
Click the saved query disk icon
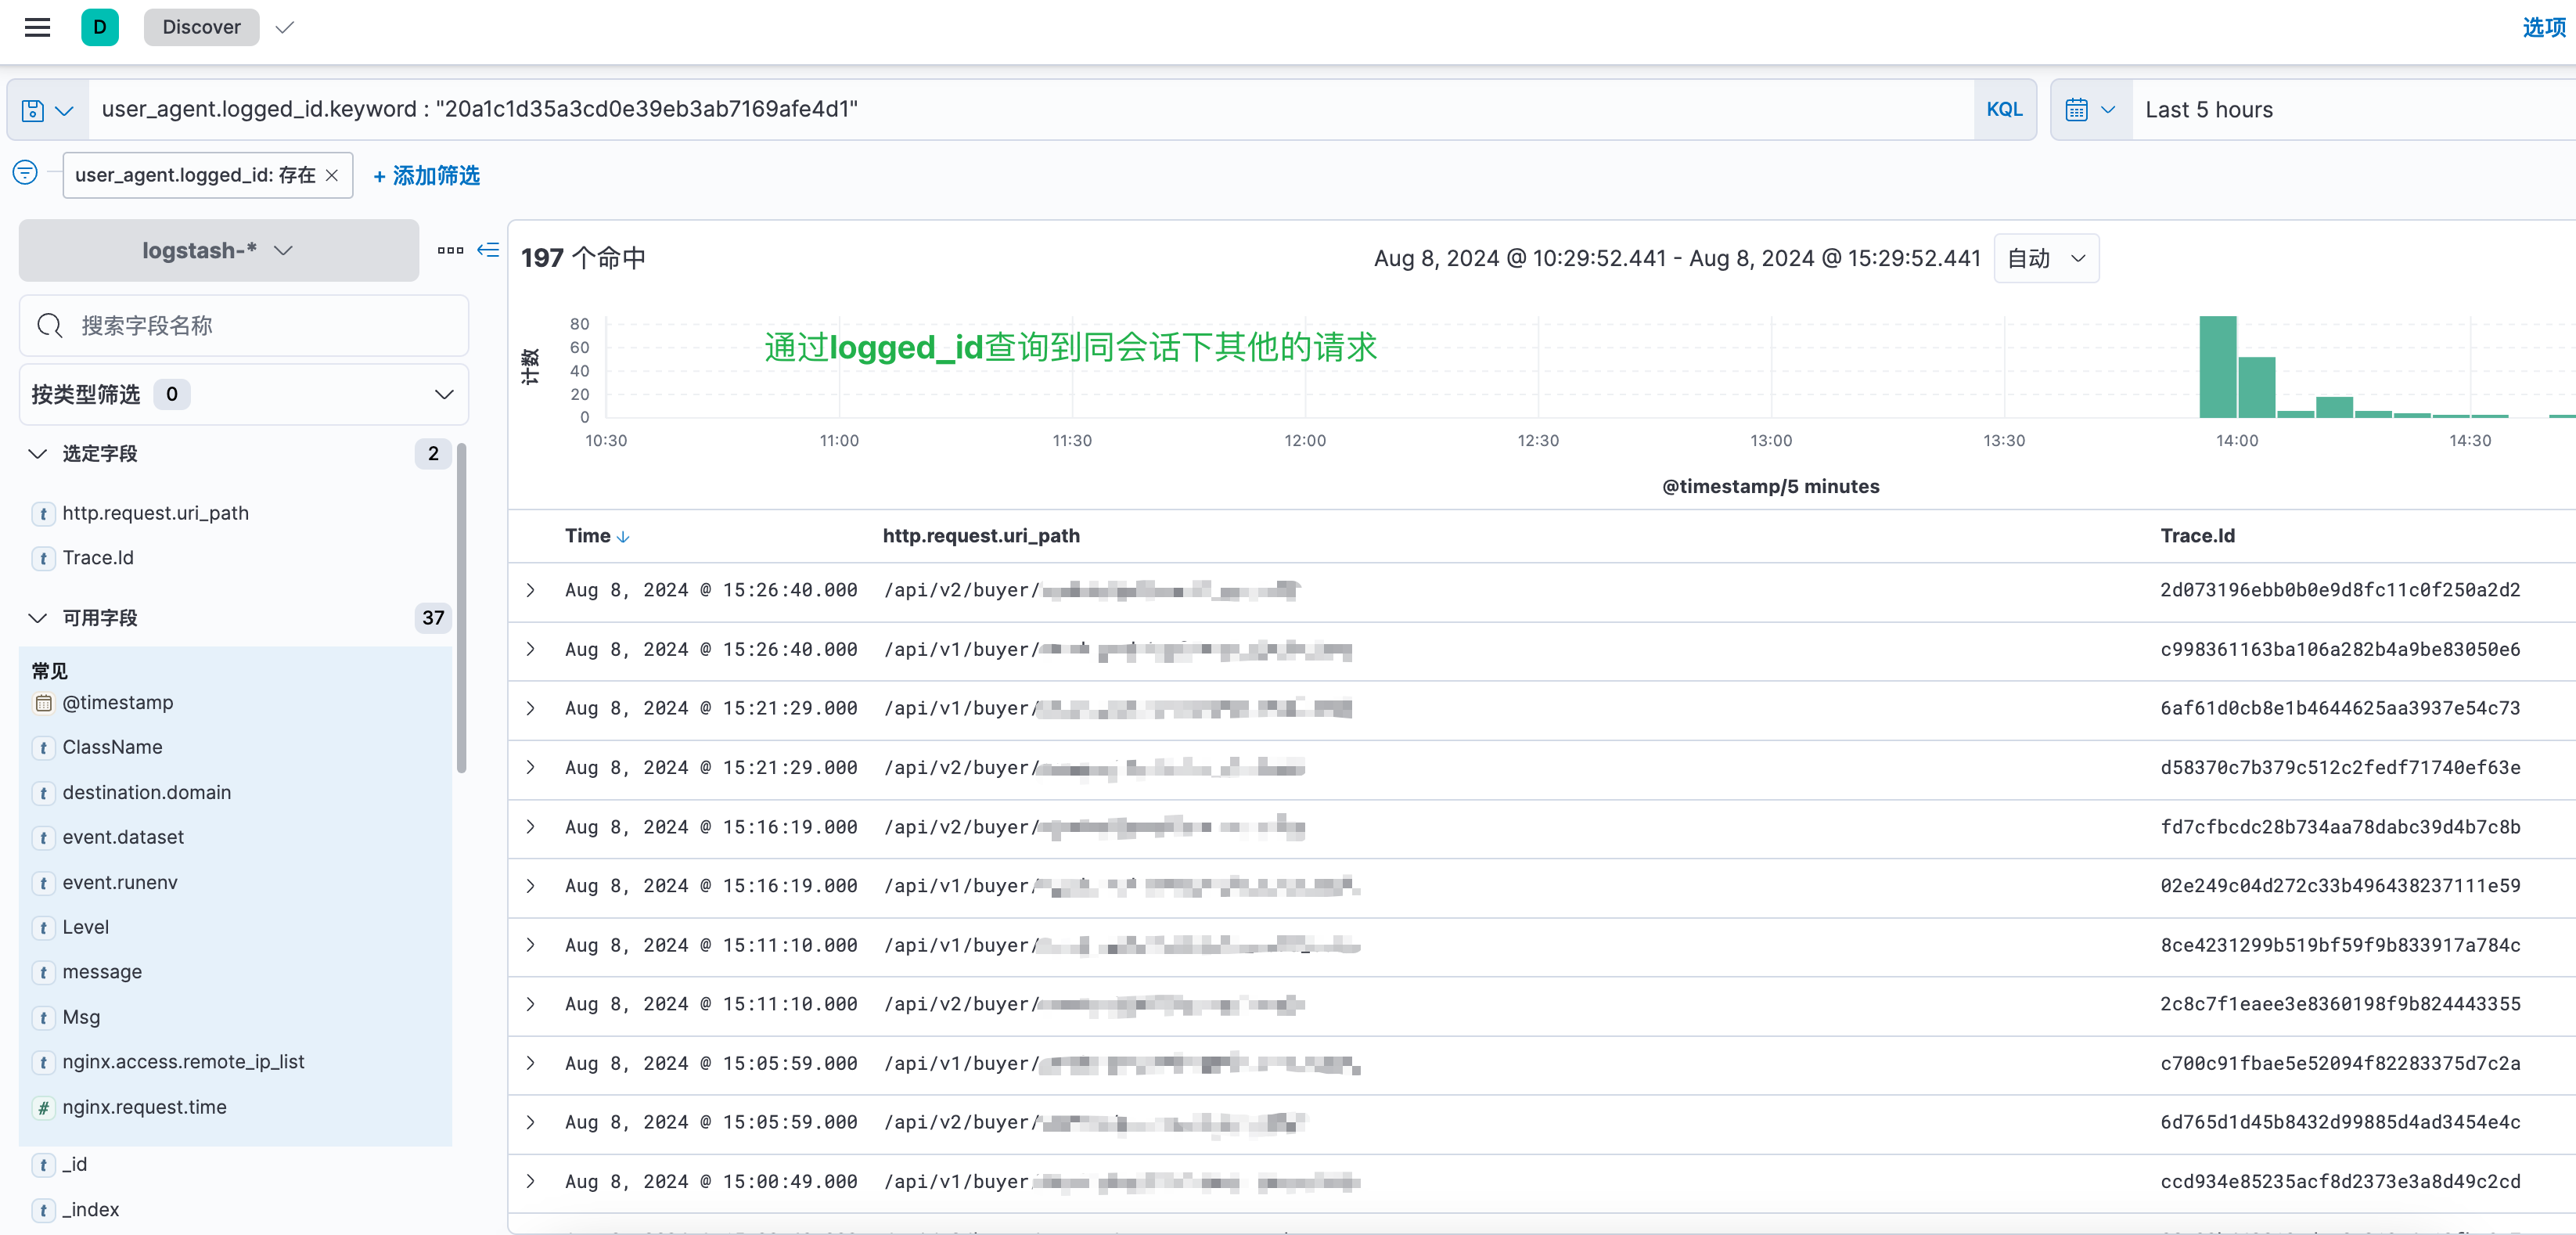33,110
